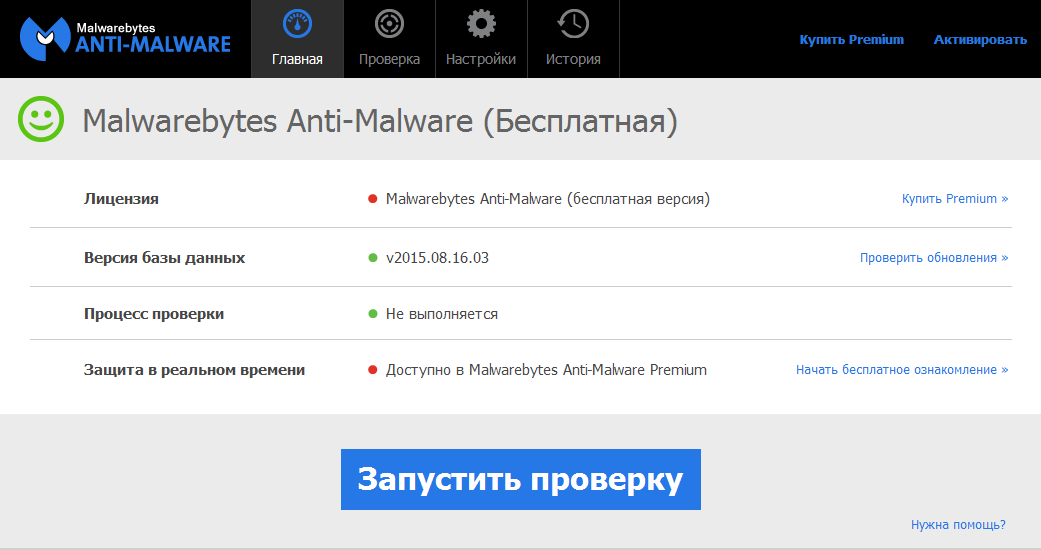Click the dashboard gauge icon
This screenshot has height=550, width=1041.
(297, 23)
